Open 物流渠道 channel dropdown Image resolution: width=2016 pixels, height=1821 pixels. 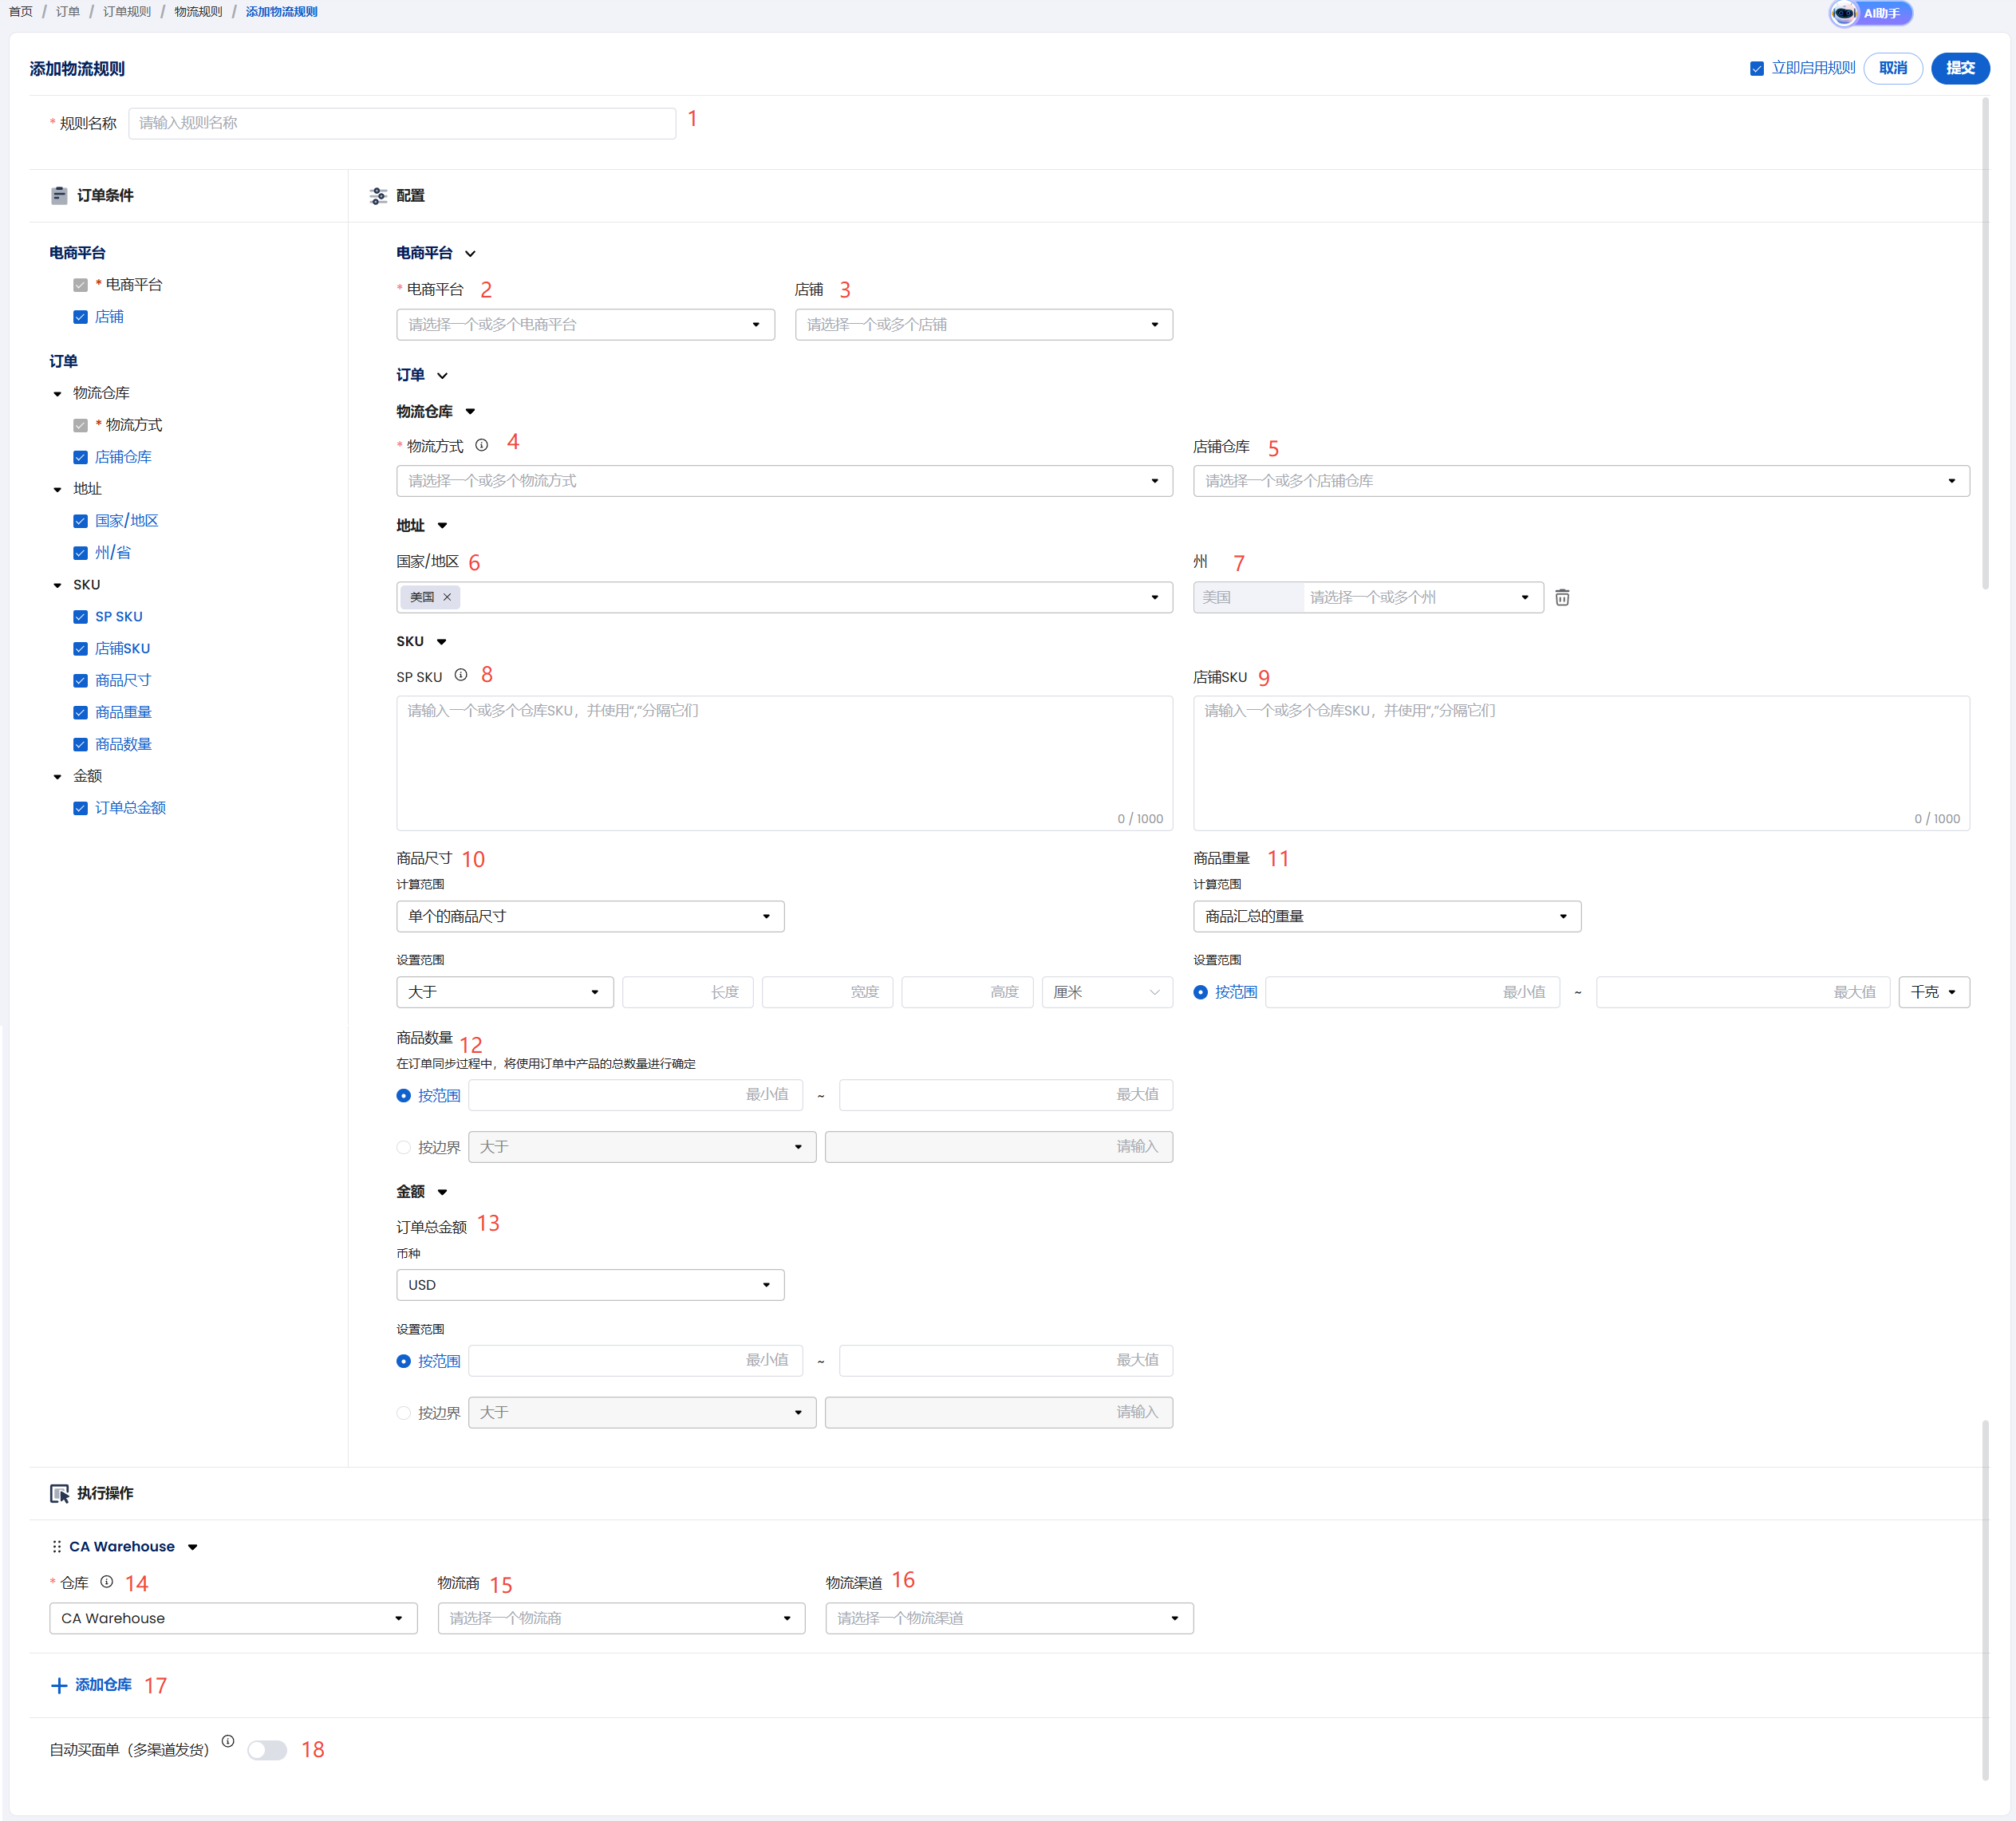(1009, 1618)
